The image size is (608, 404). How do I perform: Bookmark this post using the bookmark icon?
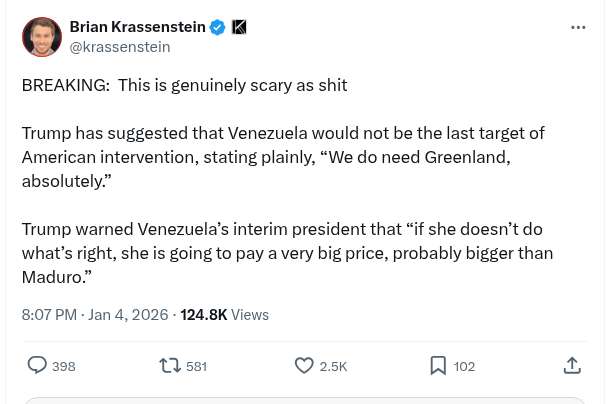coord(438,366)
